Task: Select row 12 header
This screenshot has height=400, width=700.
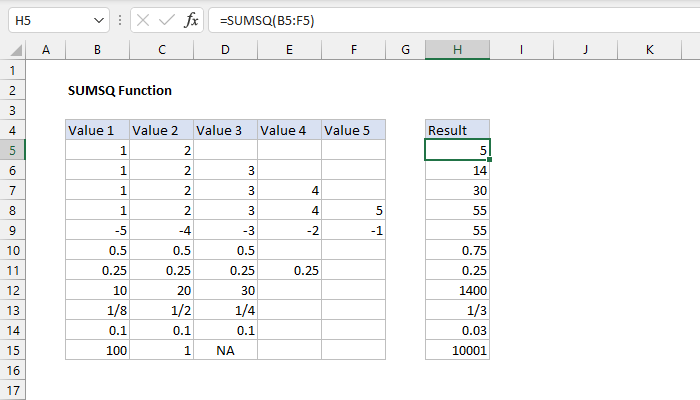Action: (12, 290)
